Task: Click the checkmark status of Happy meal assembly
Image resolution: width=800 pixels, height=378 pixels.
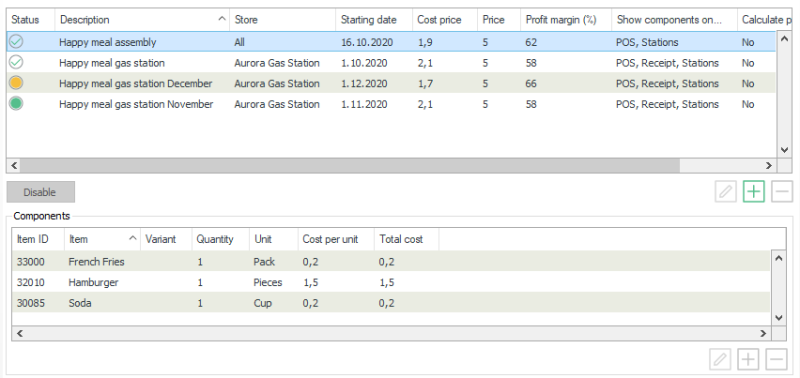Action: click(x=16, y=42)
